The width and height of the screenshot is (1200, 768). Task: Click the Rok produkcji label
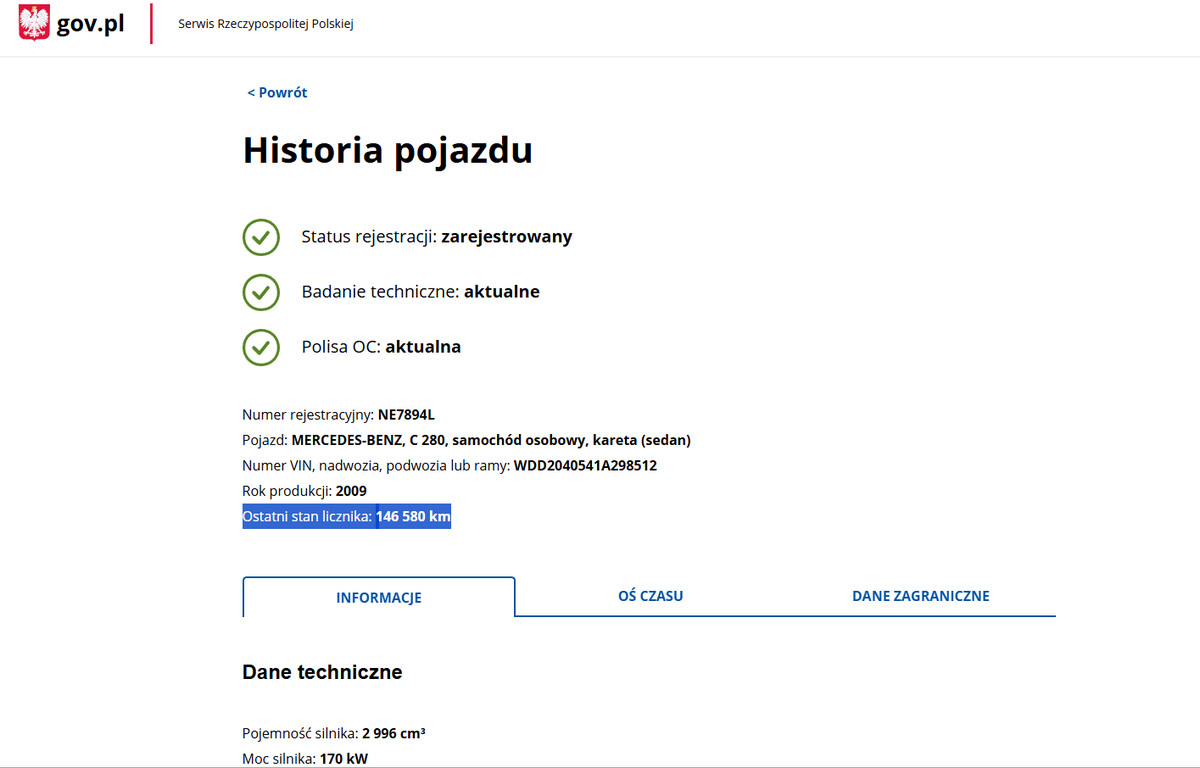[x=287, y=491]
